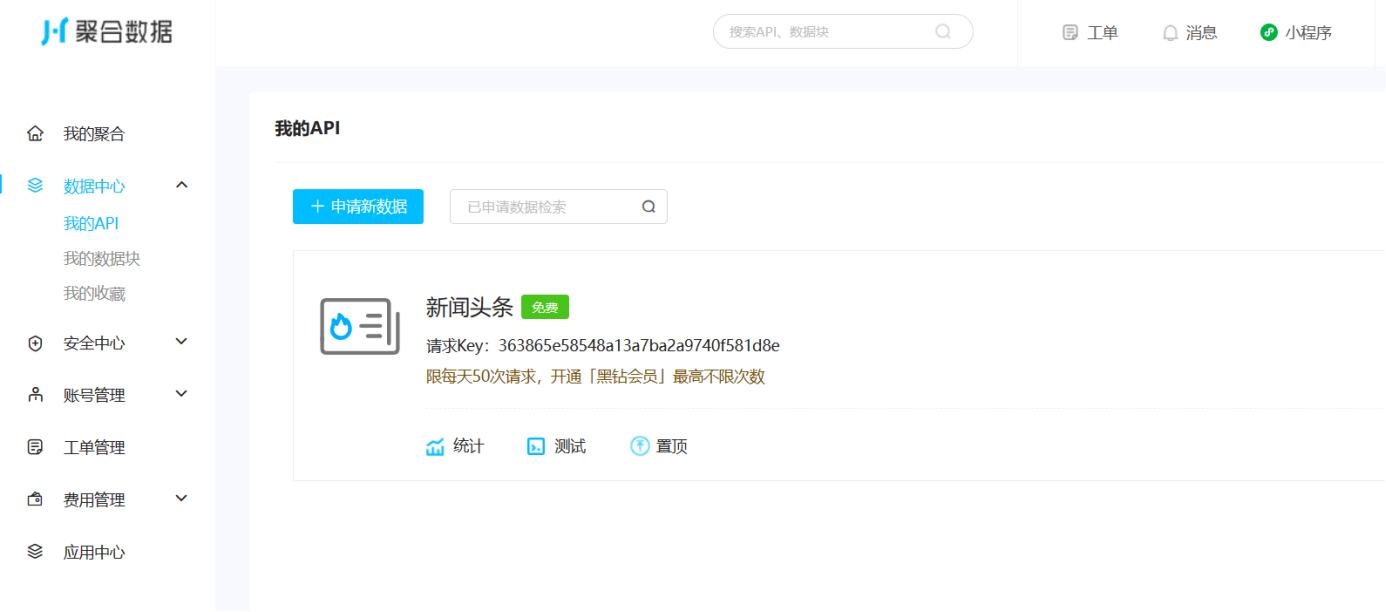The width and height of the screenshot is (1386, 612).
Task: Click the stack icon beside 应用中心
Action: pos(36,551)
